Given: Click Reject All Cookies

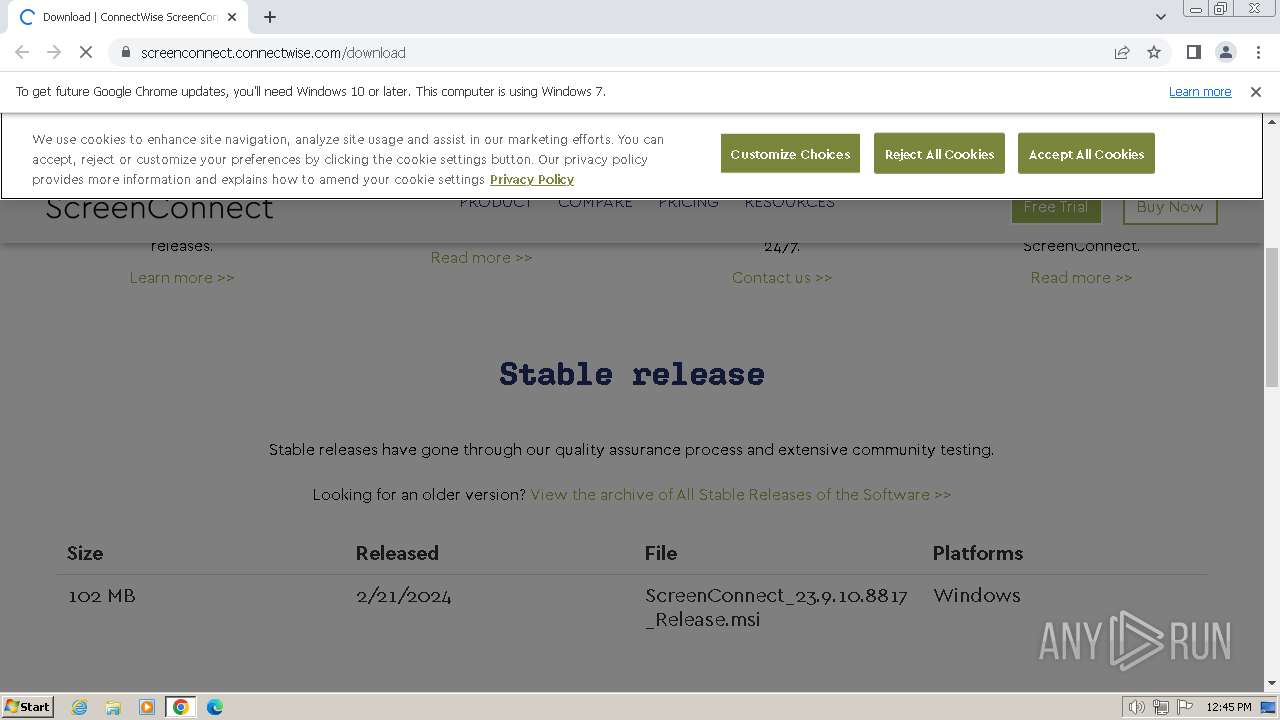Looking at the screenshot, I should [939, 154].
